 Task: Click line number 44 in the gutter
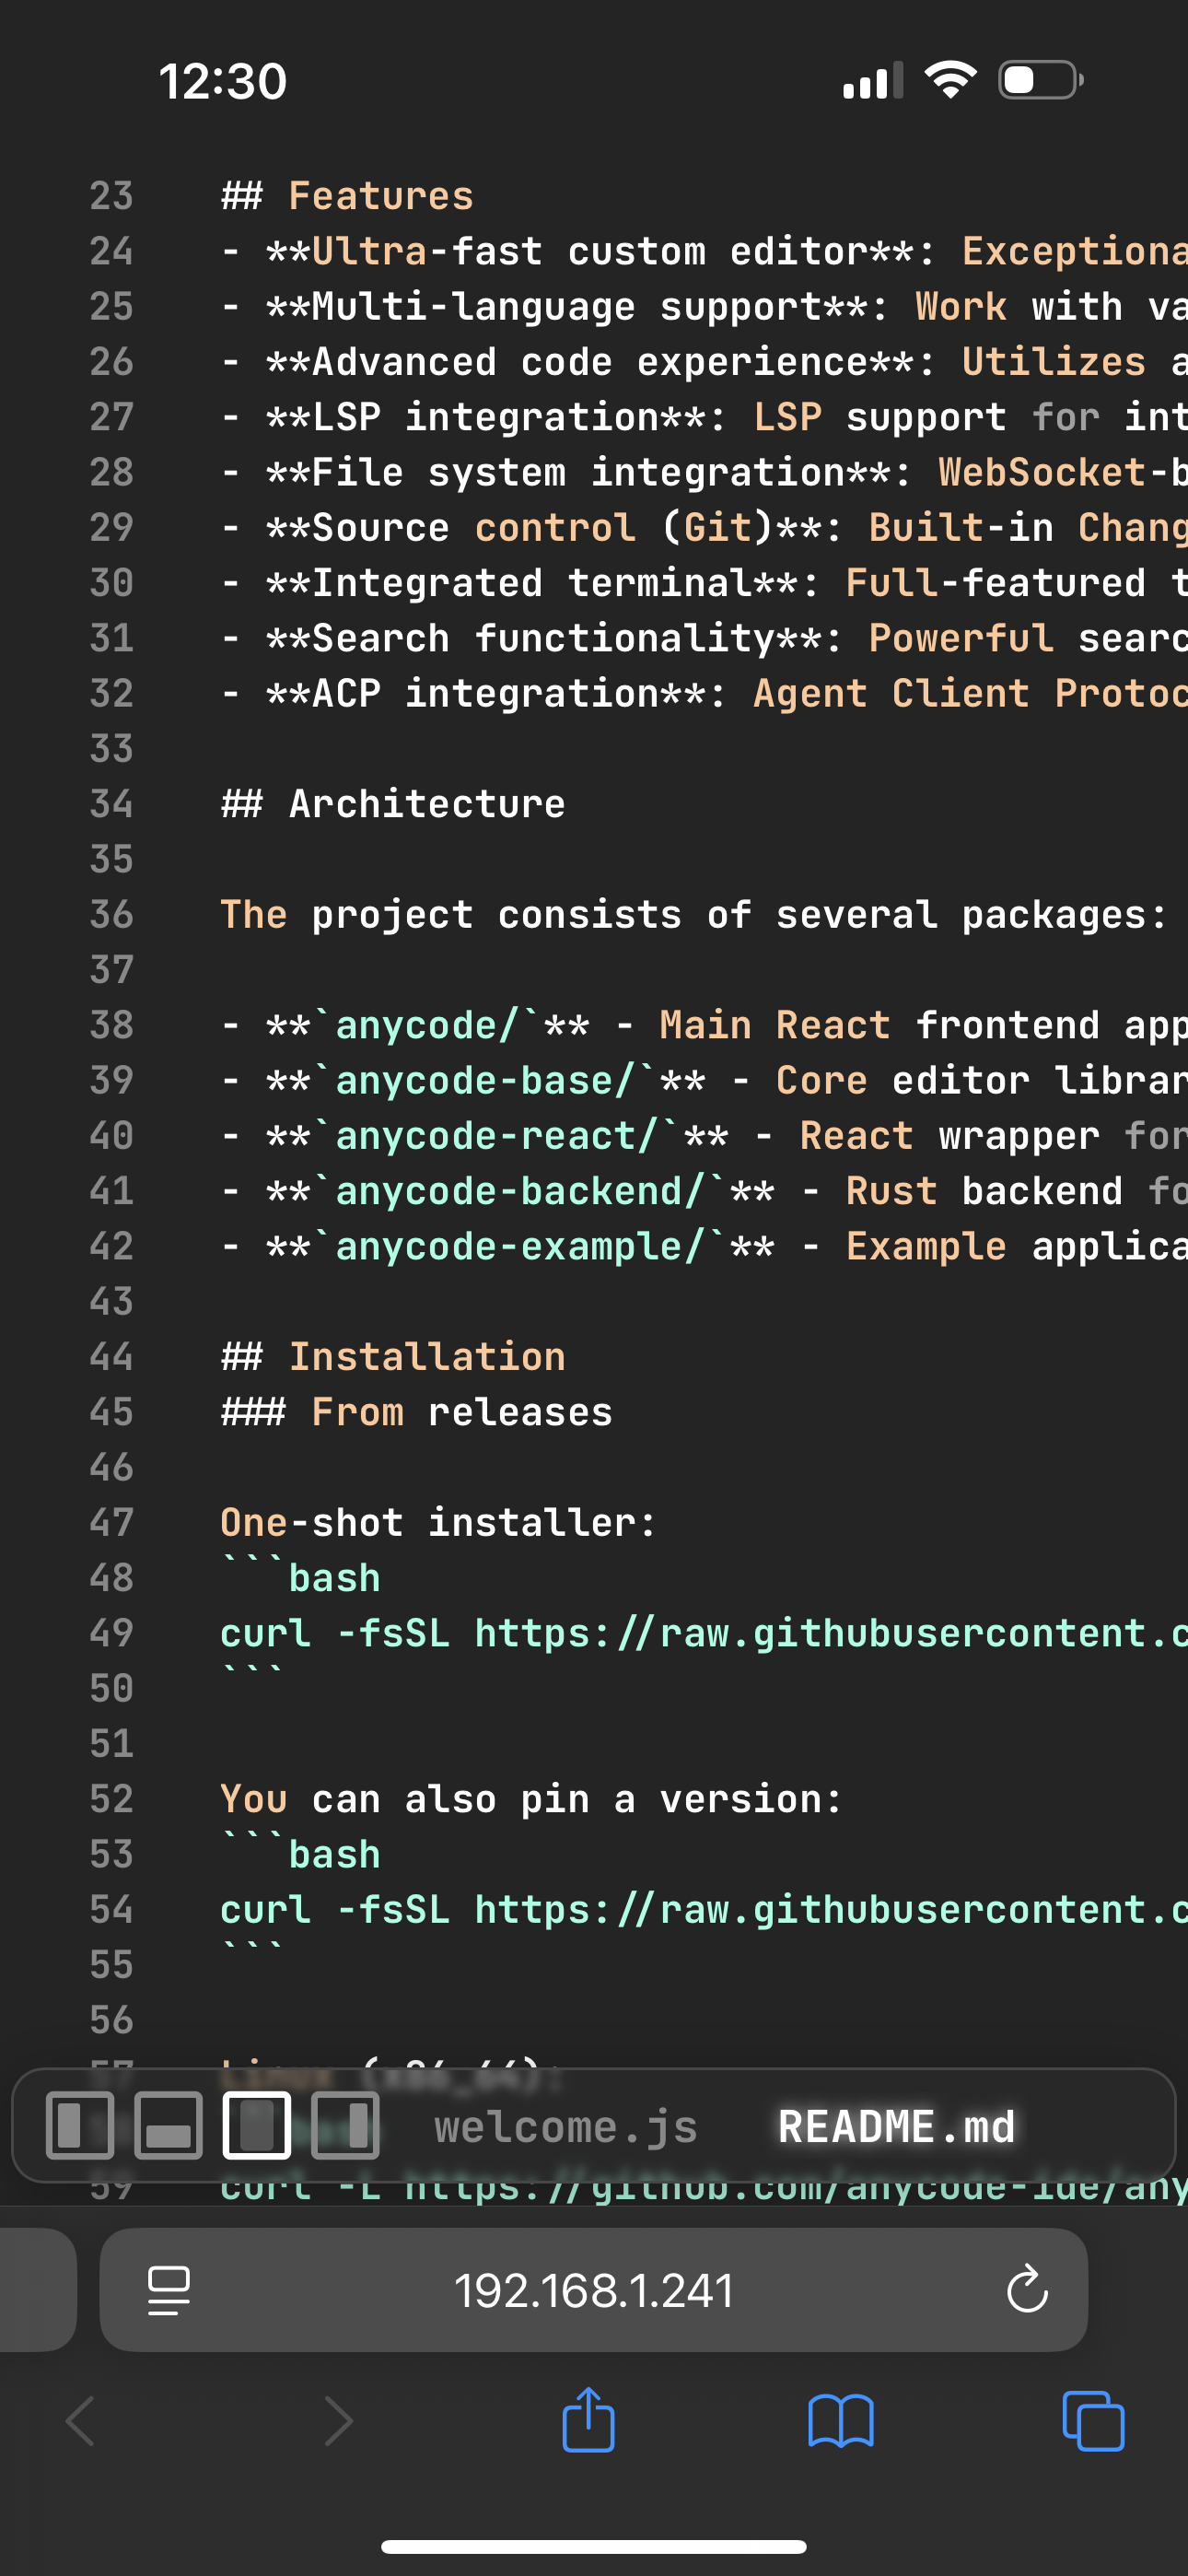111,1357
